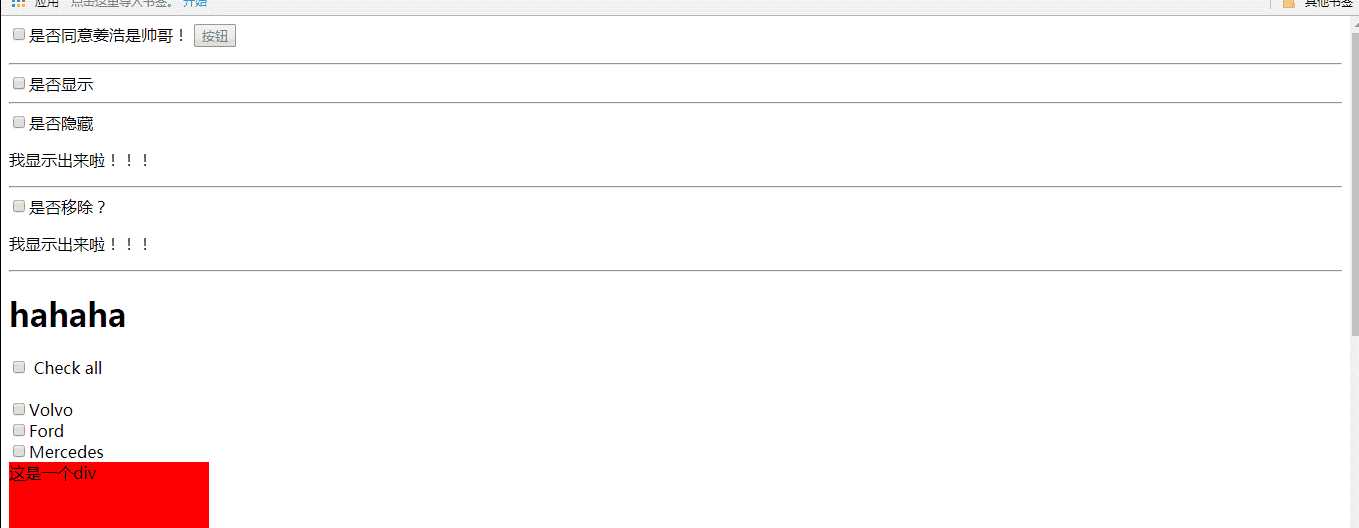
Task: Enable the 是否隐藏 checkbox
Action: click(x=19, y=123)
